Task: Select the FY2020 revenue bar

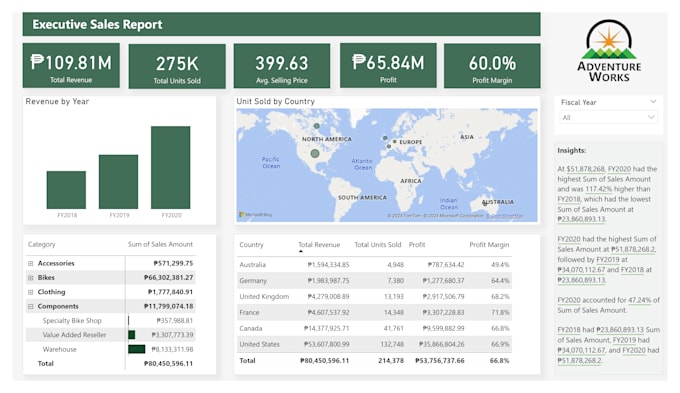Action: click(170, 167)
